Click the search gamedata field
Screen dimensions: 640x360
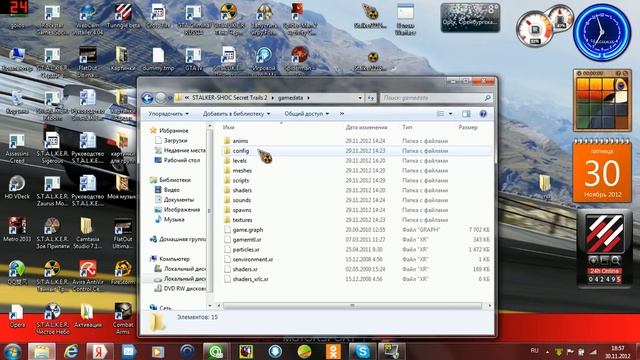[436, 98]
